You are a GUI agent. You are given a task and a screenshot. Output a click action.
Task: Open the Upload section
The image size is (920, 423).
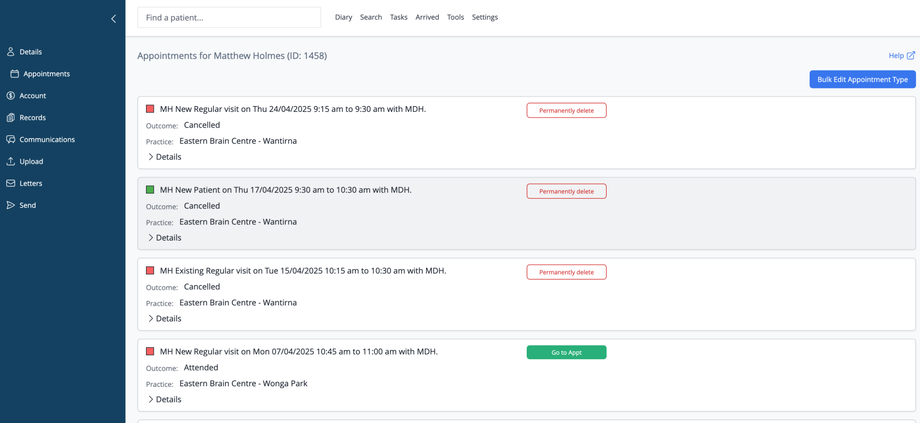31,161
